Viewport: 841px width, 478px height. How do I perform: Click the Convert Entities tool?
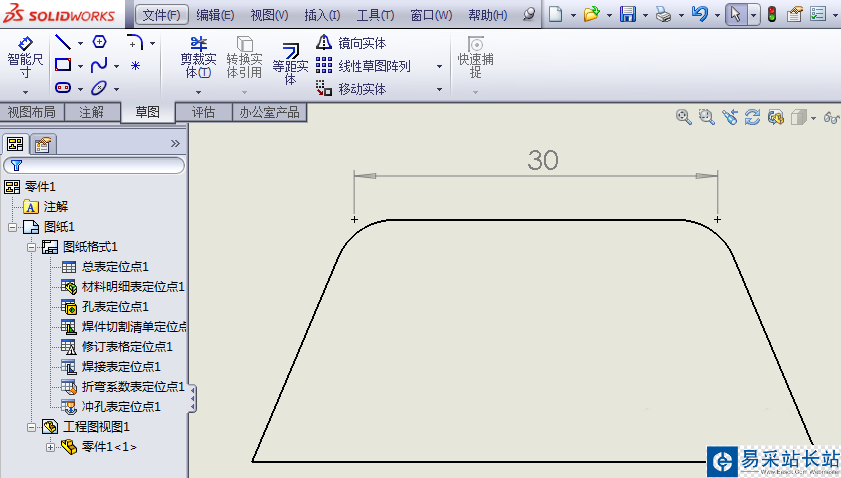(244, 58)
